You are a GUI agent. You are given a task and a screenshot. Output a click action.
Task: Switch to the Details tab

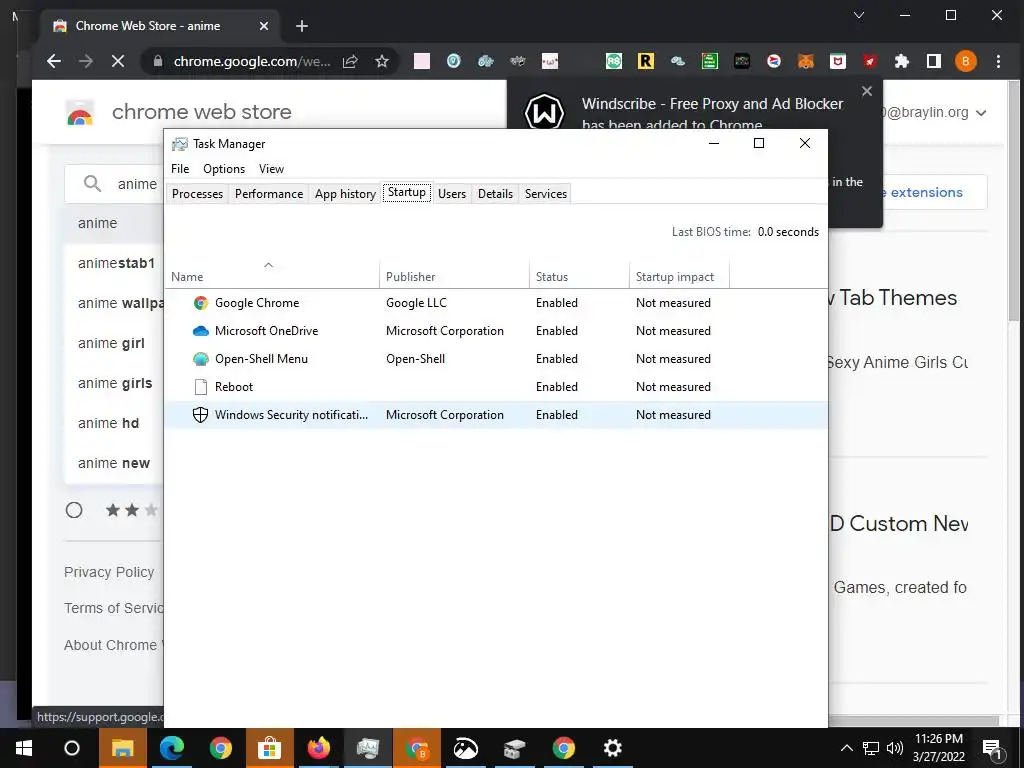(x=496, y=194)
